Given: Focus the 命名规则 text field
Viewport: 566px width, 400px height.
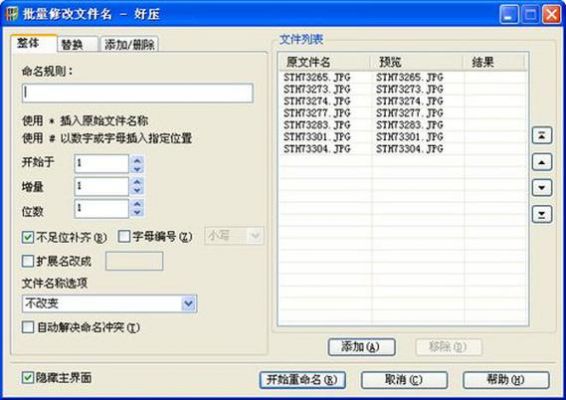Looking at the screenshot, I should [138, 93].
